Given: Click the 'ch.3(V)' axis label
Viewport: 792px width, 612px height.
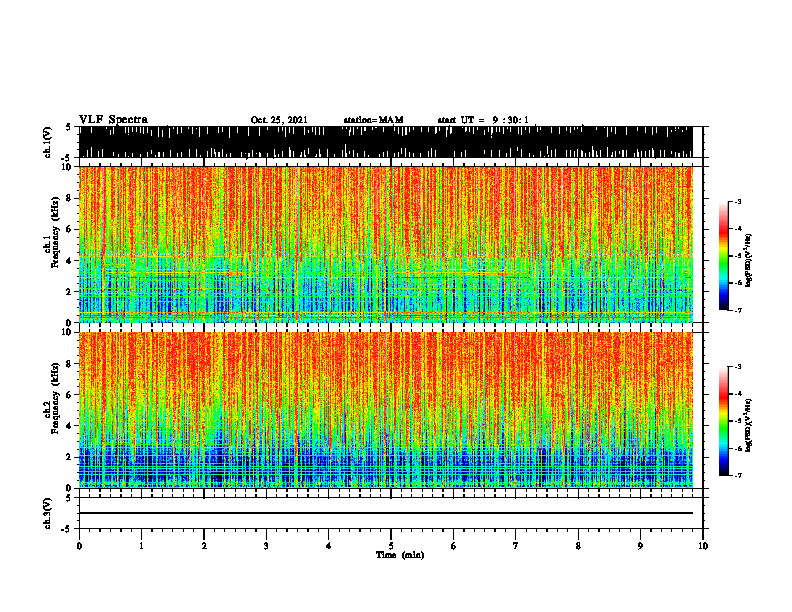Looking at the screenshot, I should (x=48, y=513).
